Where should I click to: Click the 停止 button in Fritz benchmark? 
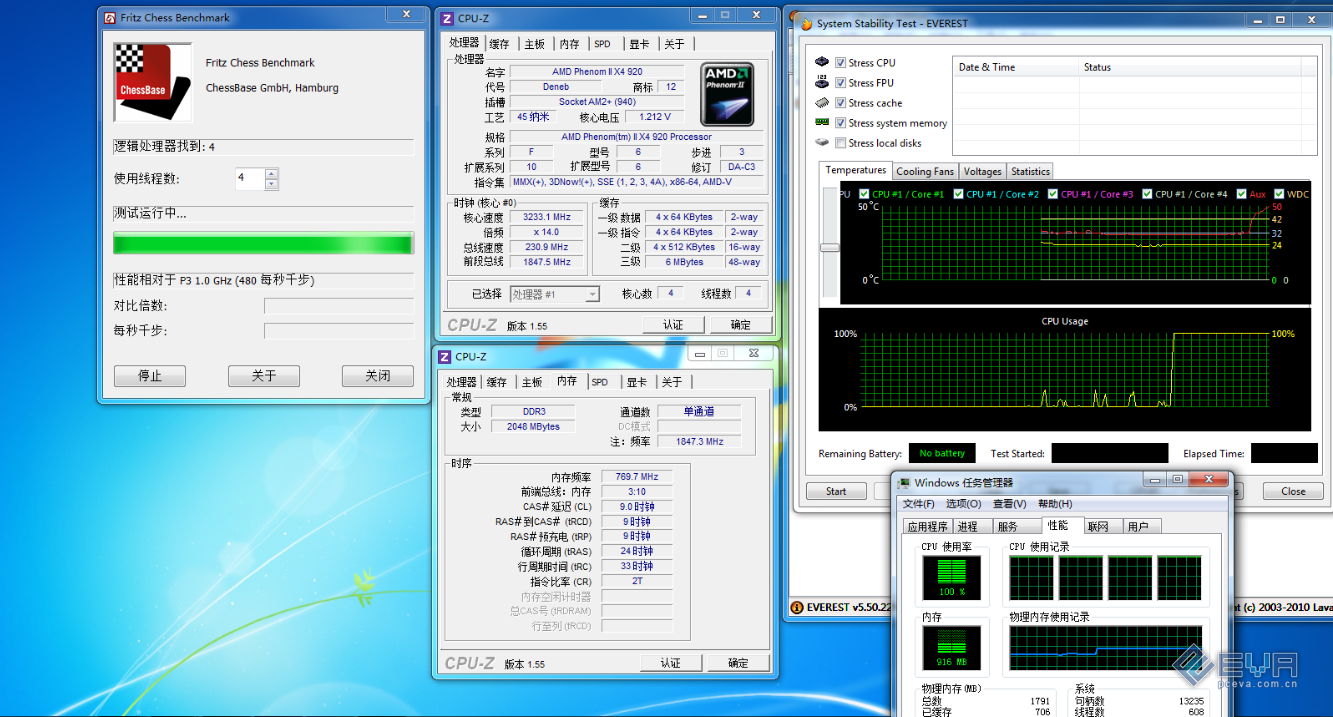(149, 376)
